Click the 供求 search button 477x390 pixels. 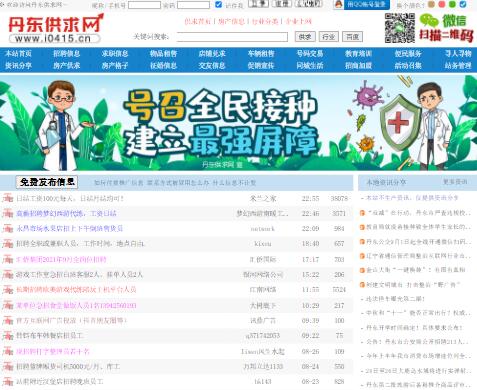point(305,37)
